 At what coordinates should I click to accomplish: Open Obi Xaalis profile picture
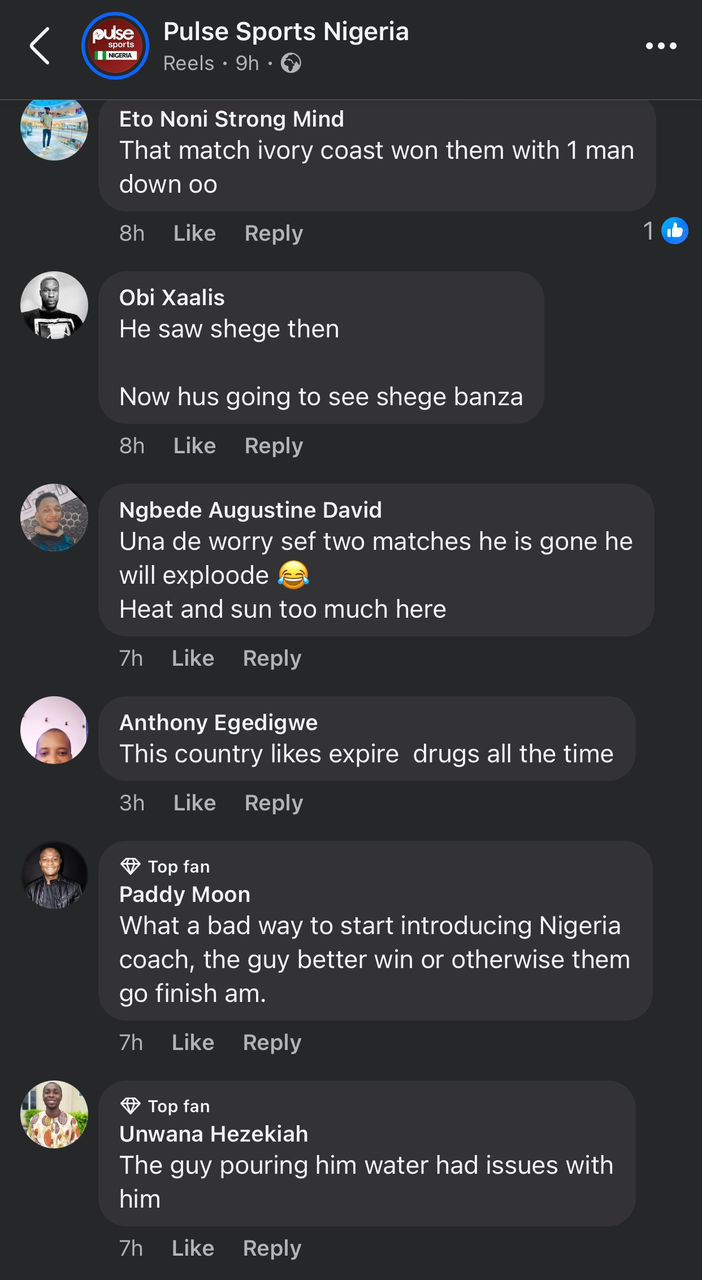click(x=54, y=305)
